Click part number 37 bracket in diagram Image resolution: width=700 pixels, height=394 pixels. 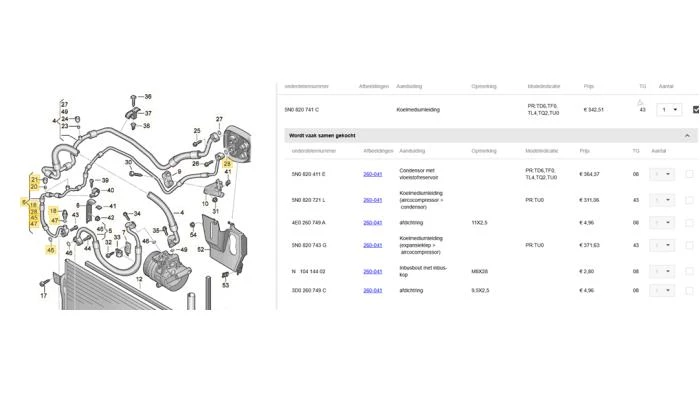pos(148,113)
